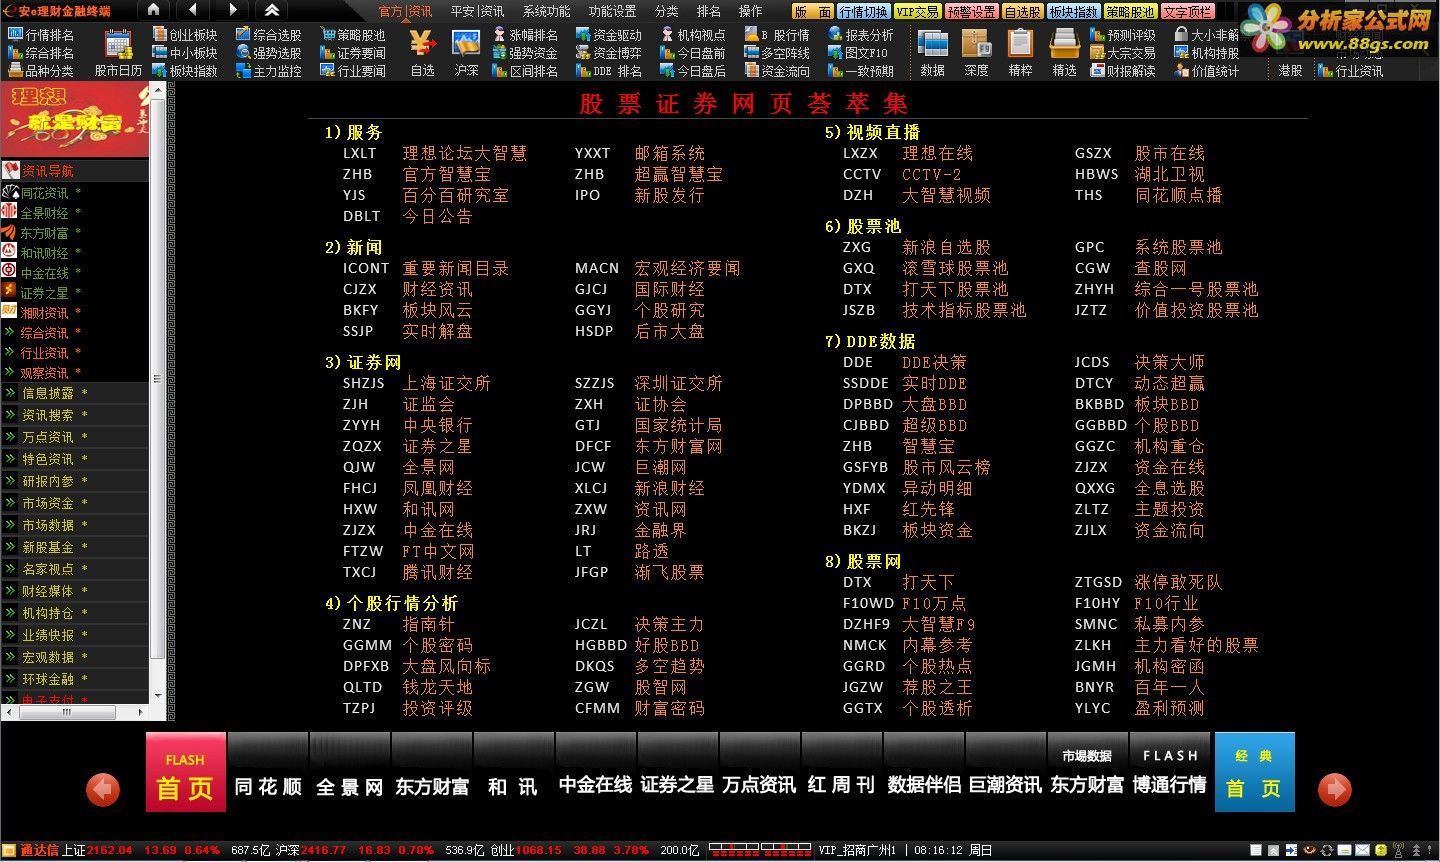Open the 系统功能 menu
This screenshot has width=1440, height=862.
[546, 11]
